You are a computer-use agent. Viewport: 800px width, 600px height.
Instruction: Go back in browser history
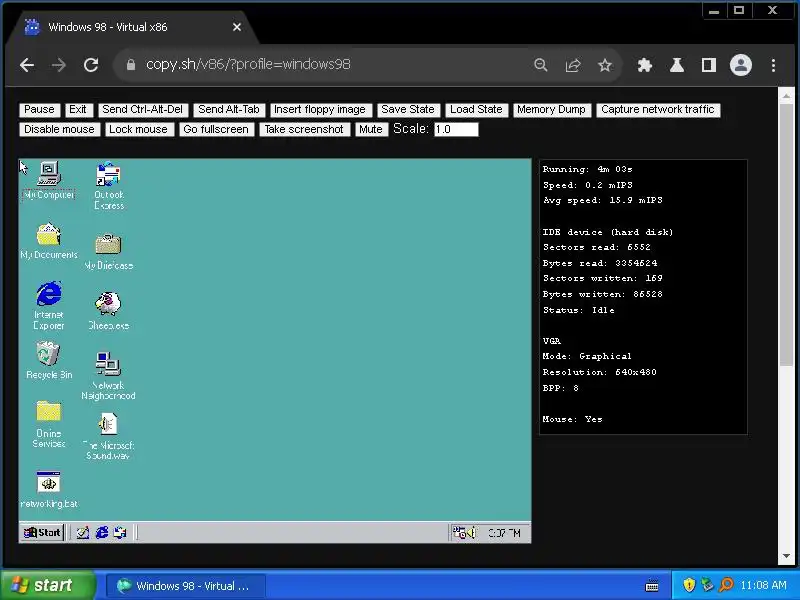click(27, 65)
